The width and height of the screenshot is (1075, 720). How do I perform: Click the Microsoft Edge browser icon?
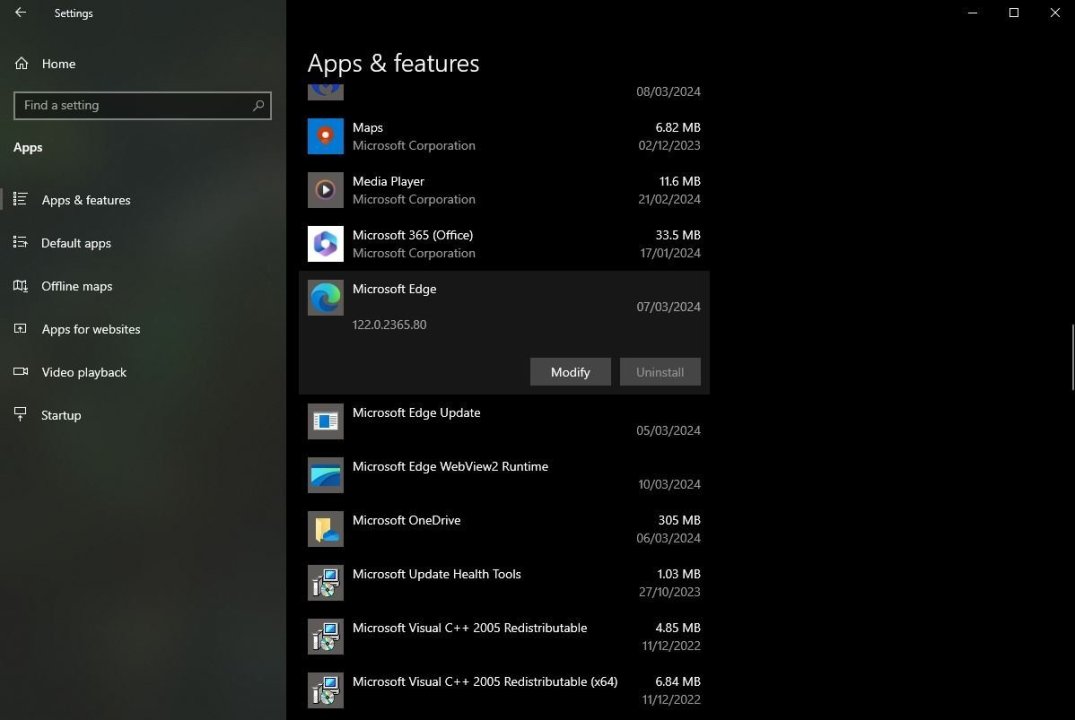point(325,298)
